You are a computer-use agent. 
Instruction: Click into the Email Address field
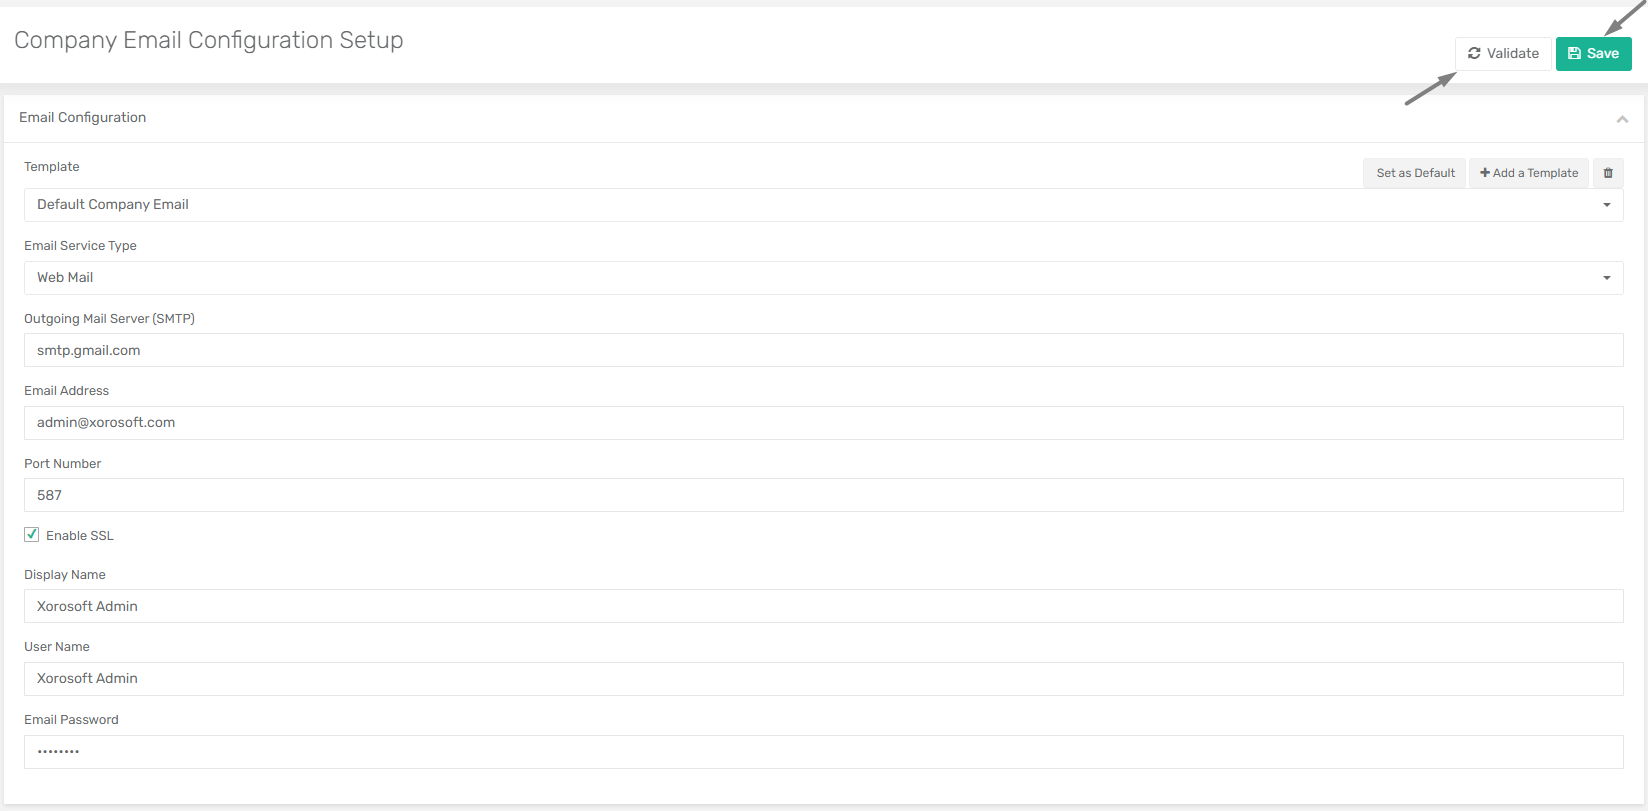[x=824, y=423]
